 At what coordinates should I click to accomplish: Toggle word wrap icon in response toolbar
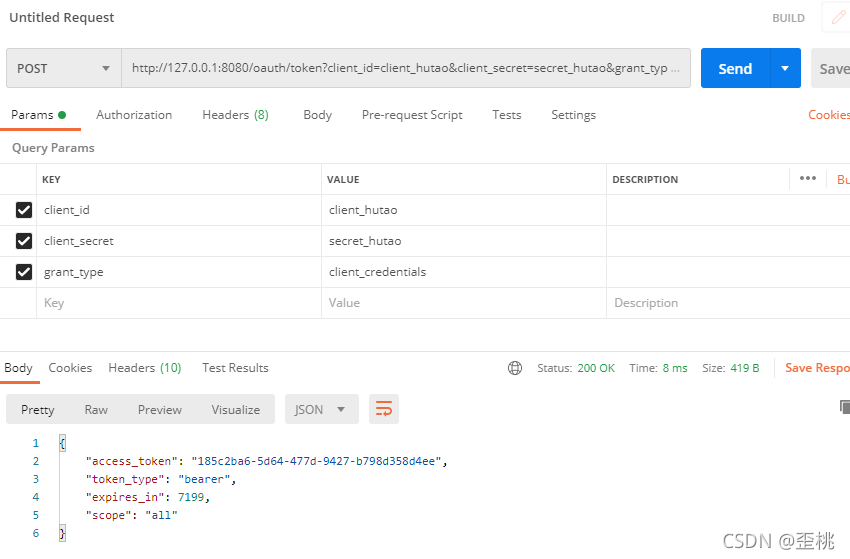[384, 409]
